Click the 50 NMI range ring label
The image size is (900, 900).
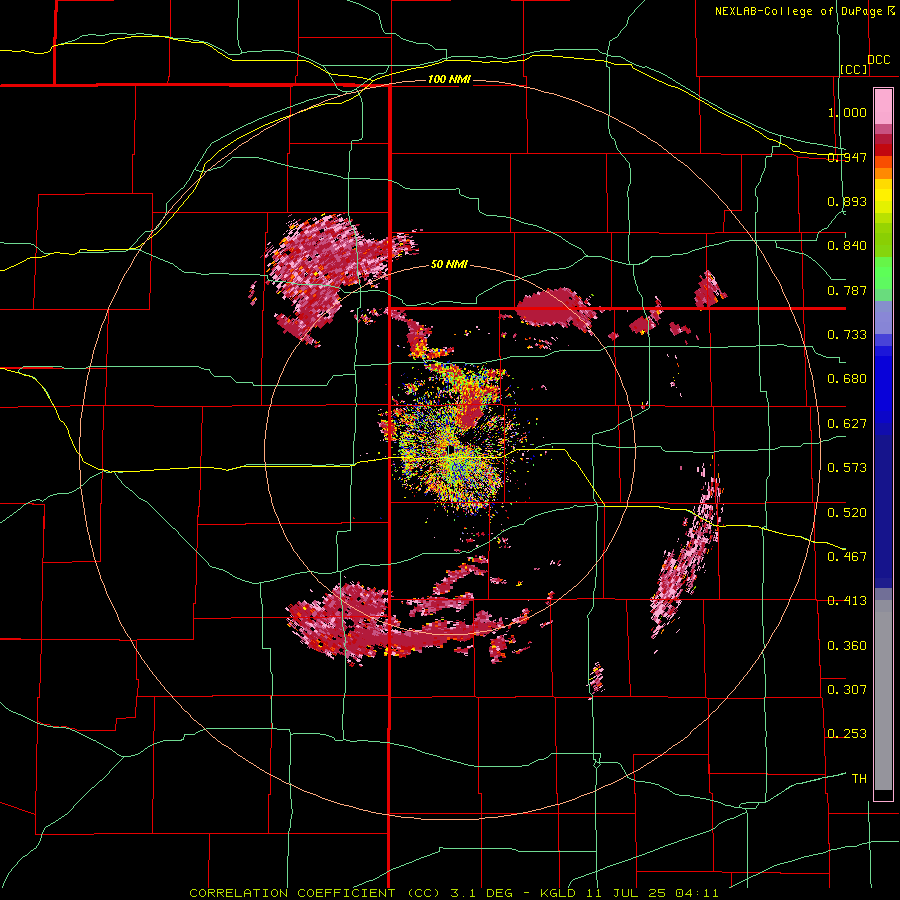[449, 264]
